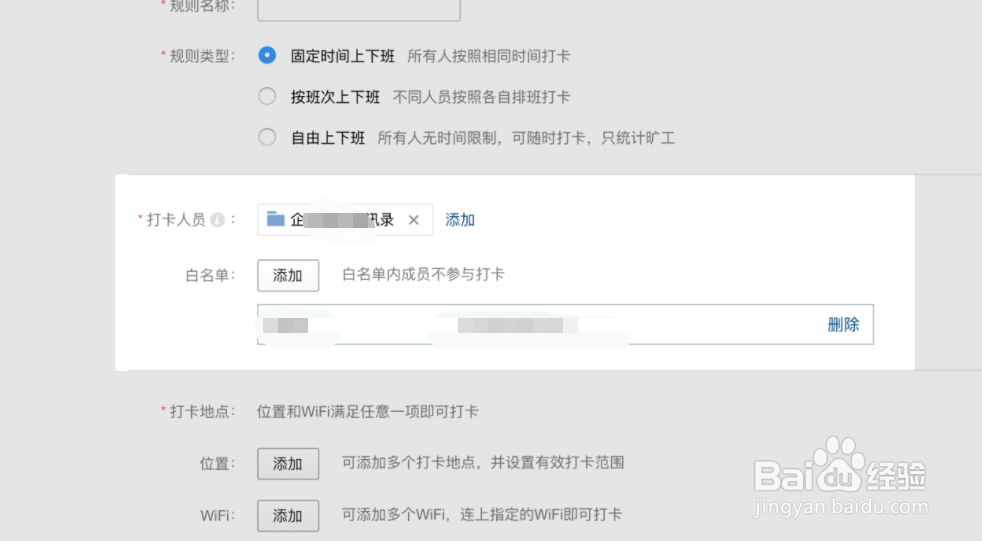Select the 按班次上下班 radio button
The width and height of the screenshot is (982, 541).
pos(267,97)
